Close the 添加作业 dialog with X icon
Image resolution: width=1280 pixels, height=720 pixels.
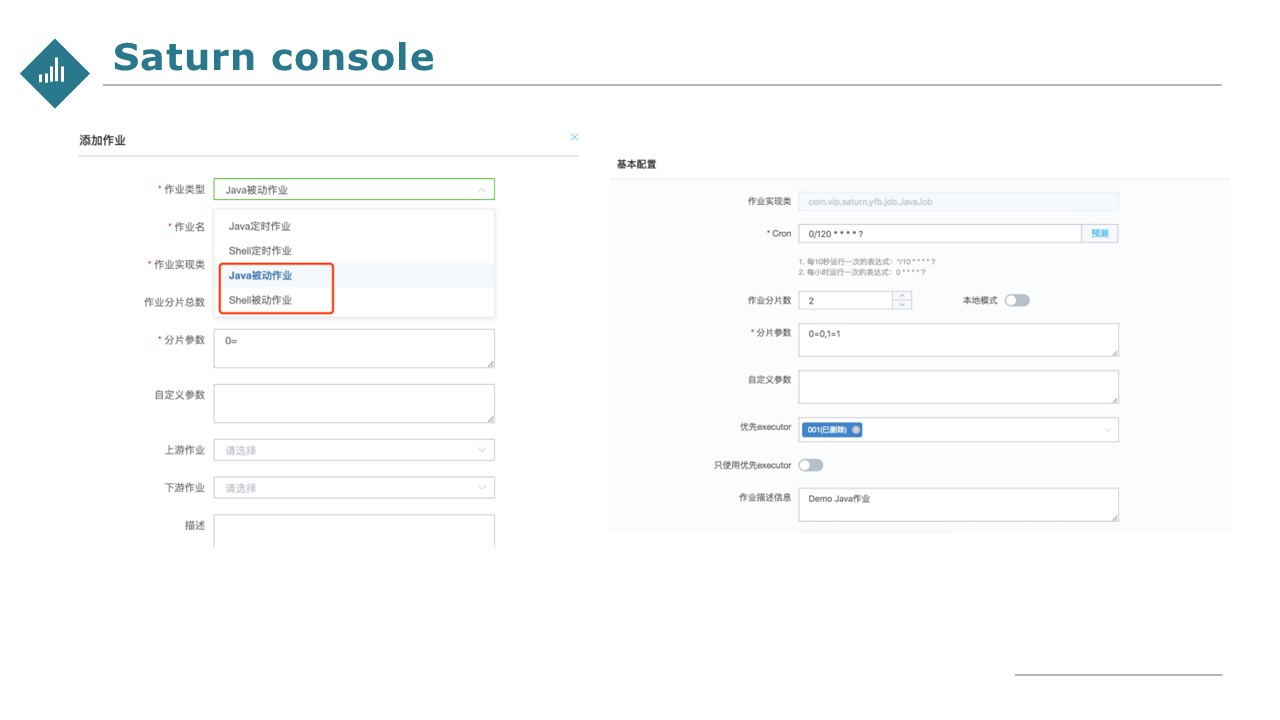pos(574,137)
